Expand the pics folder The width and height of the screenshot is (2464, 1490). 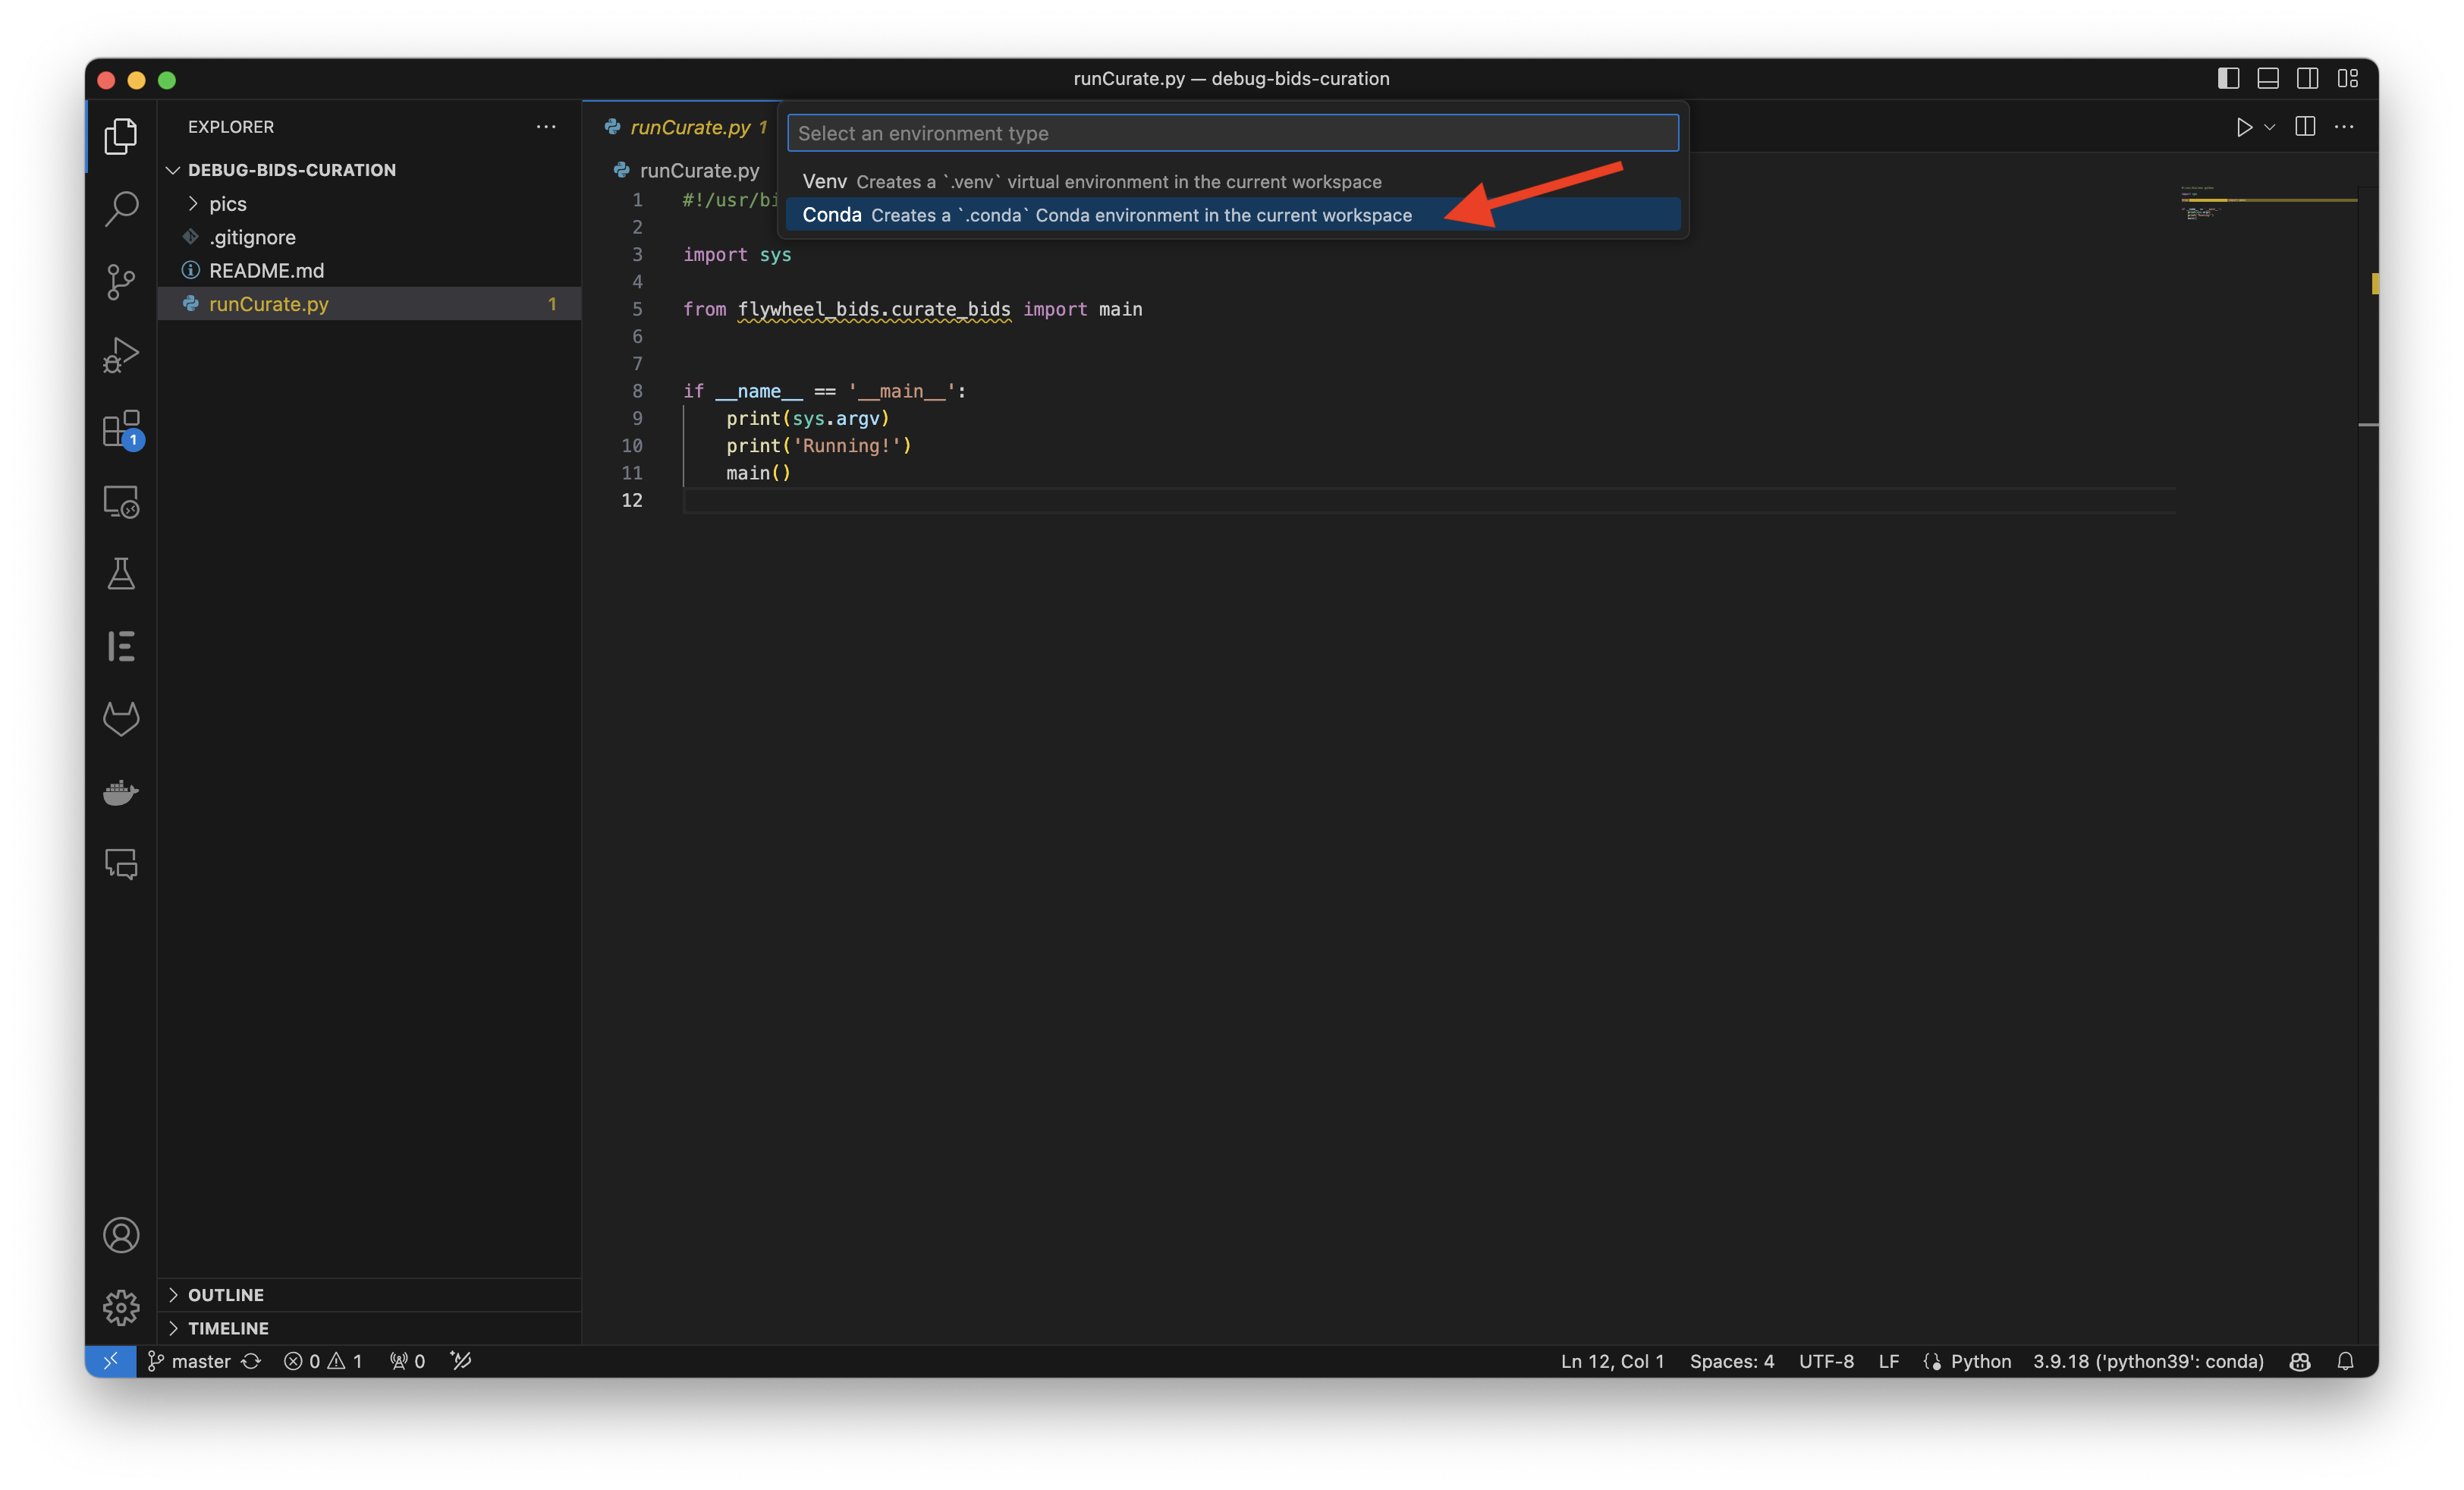pyautogui.click(x=370, y=203)
